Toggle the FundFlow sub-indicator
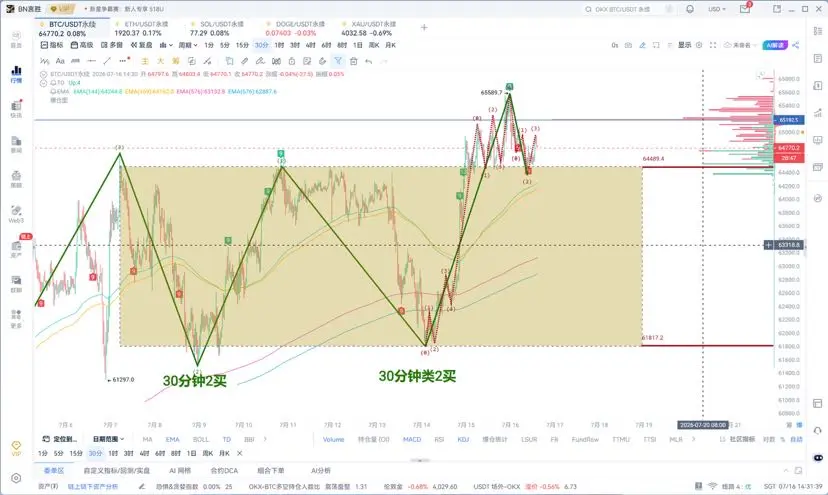 point(585,440)
